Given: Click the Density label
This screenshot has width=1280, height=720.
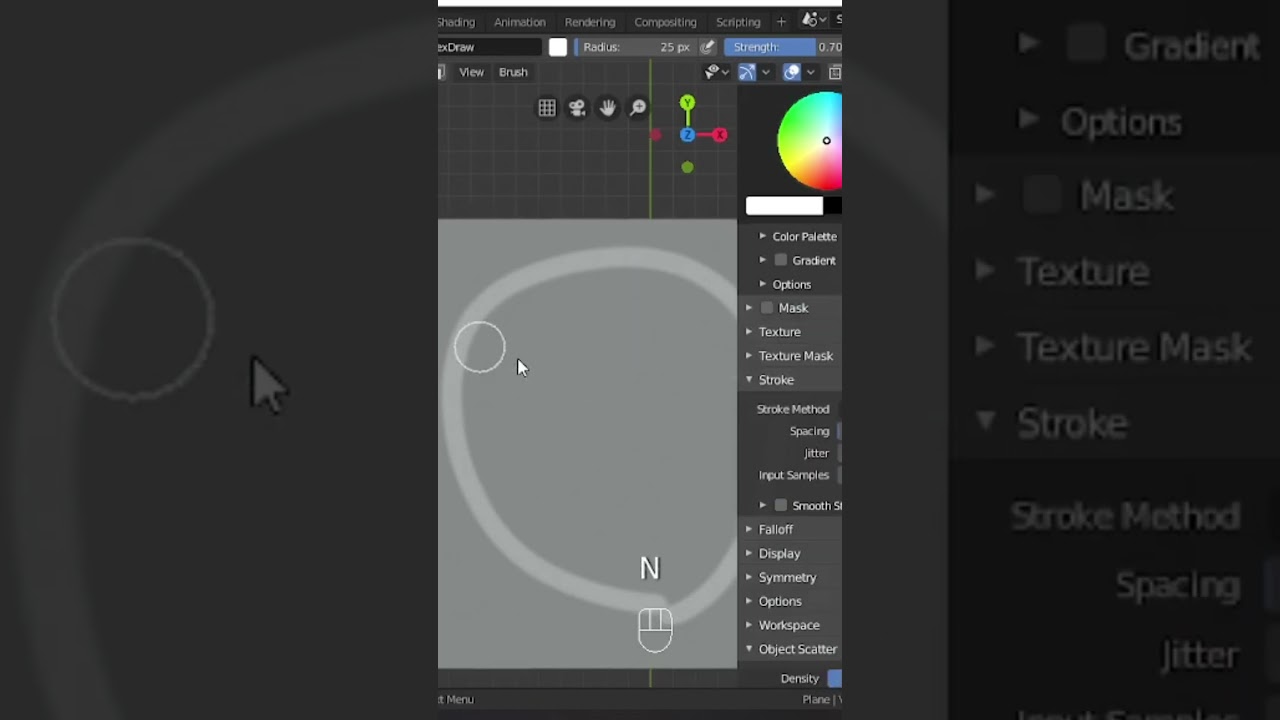Looking at the screenshot, I should click(x=799, y=678).
